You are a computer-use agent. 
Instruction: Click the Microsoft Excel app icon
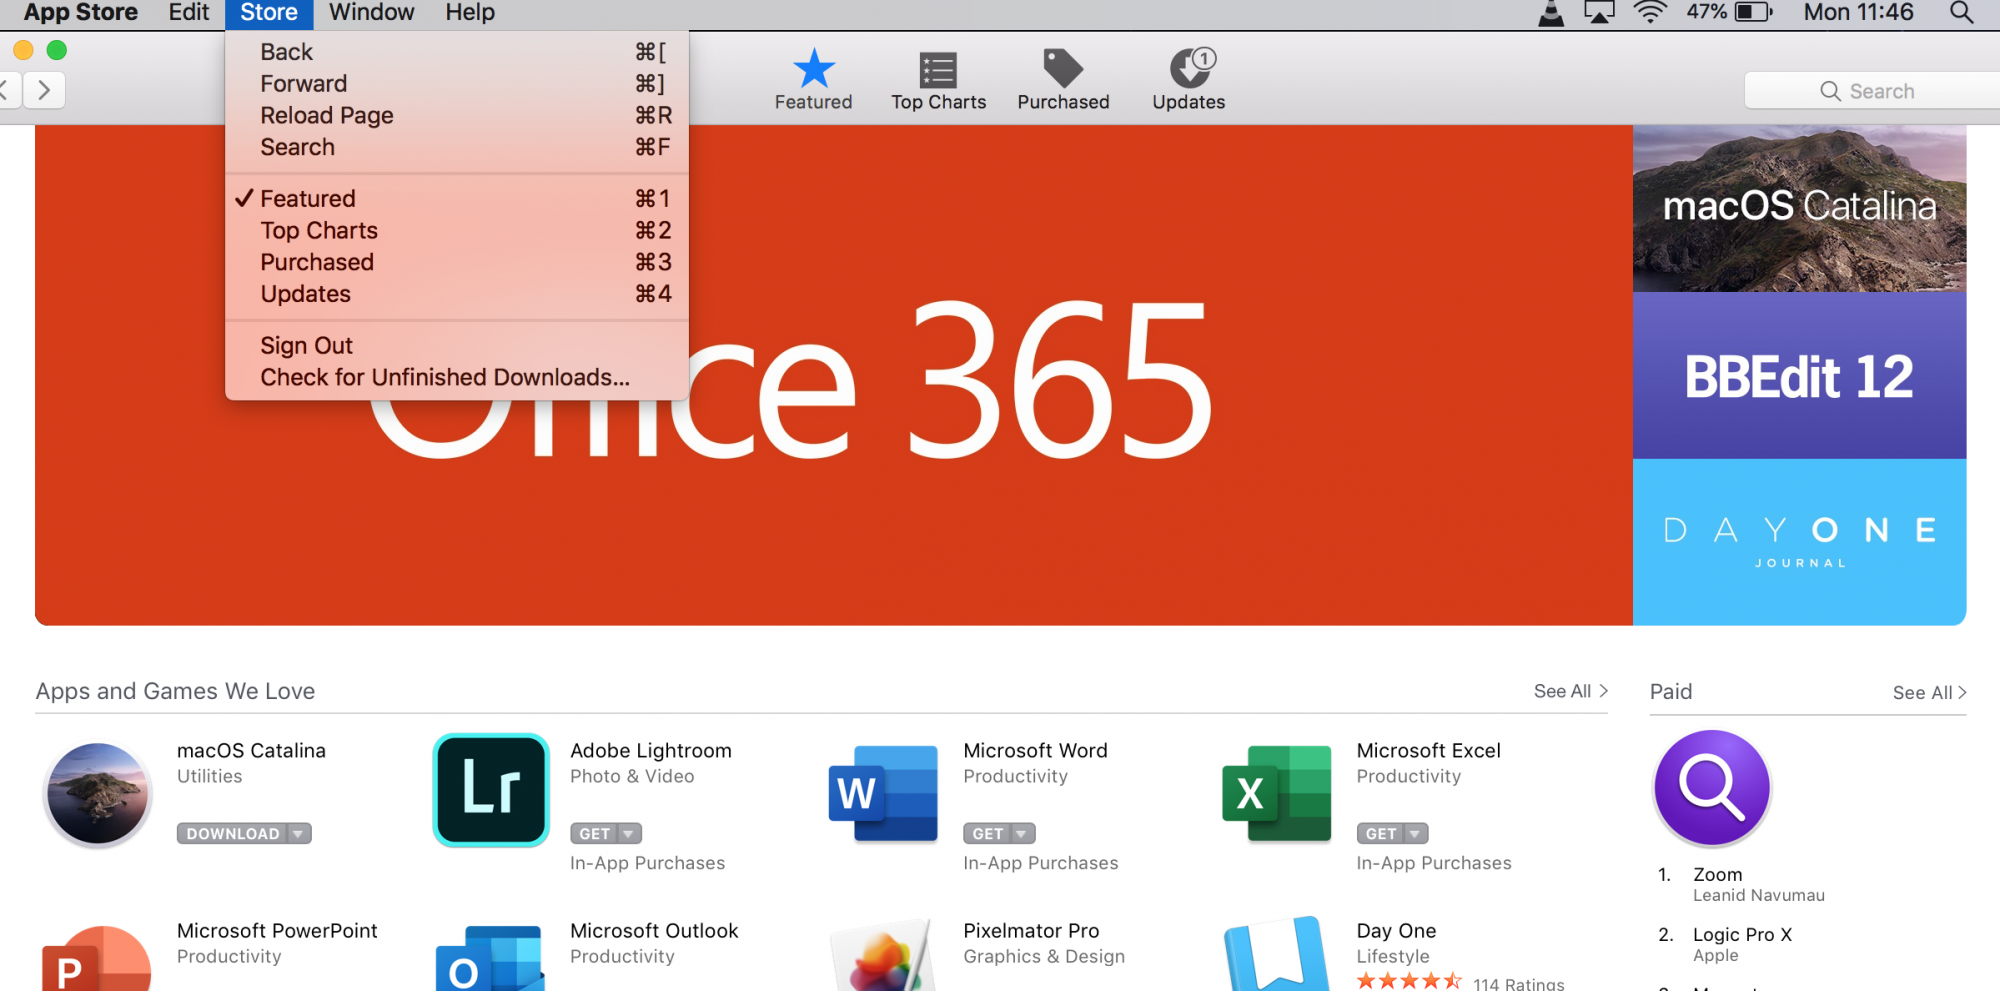tap(1277, 793)
